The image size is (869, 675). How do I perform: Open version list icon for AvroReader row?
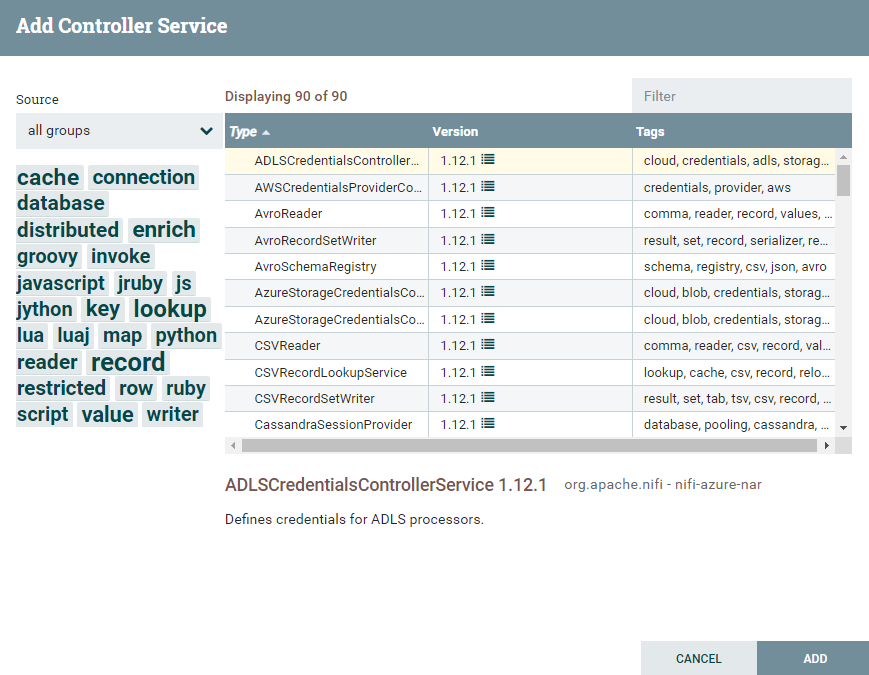[x=488, y=212]
